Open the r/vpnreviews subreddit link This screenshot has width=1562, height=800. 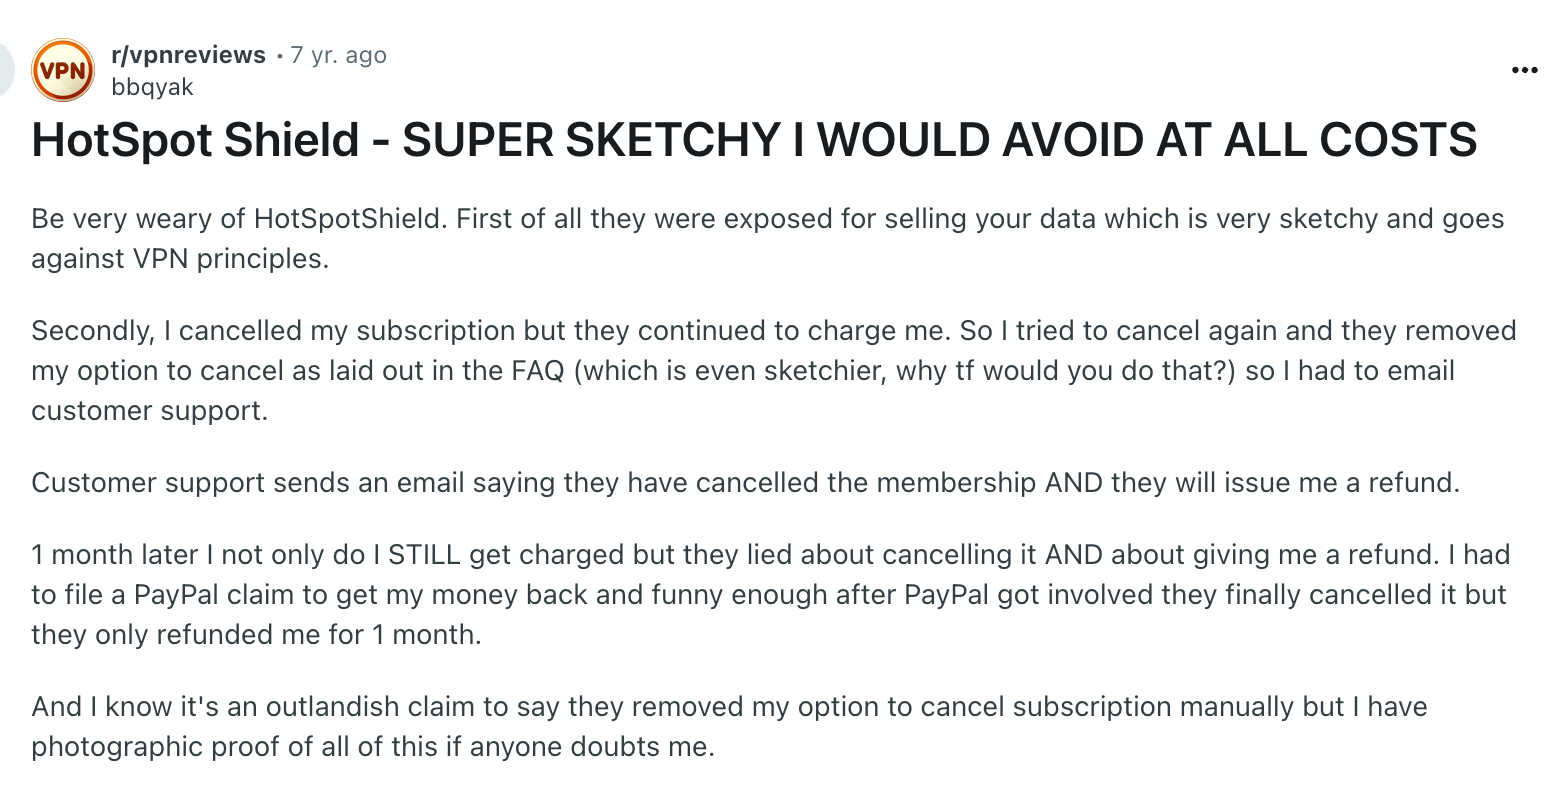coord(189,55)
